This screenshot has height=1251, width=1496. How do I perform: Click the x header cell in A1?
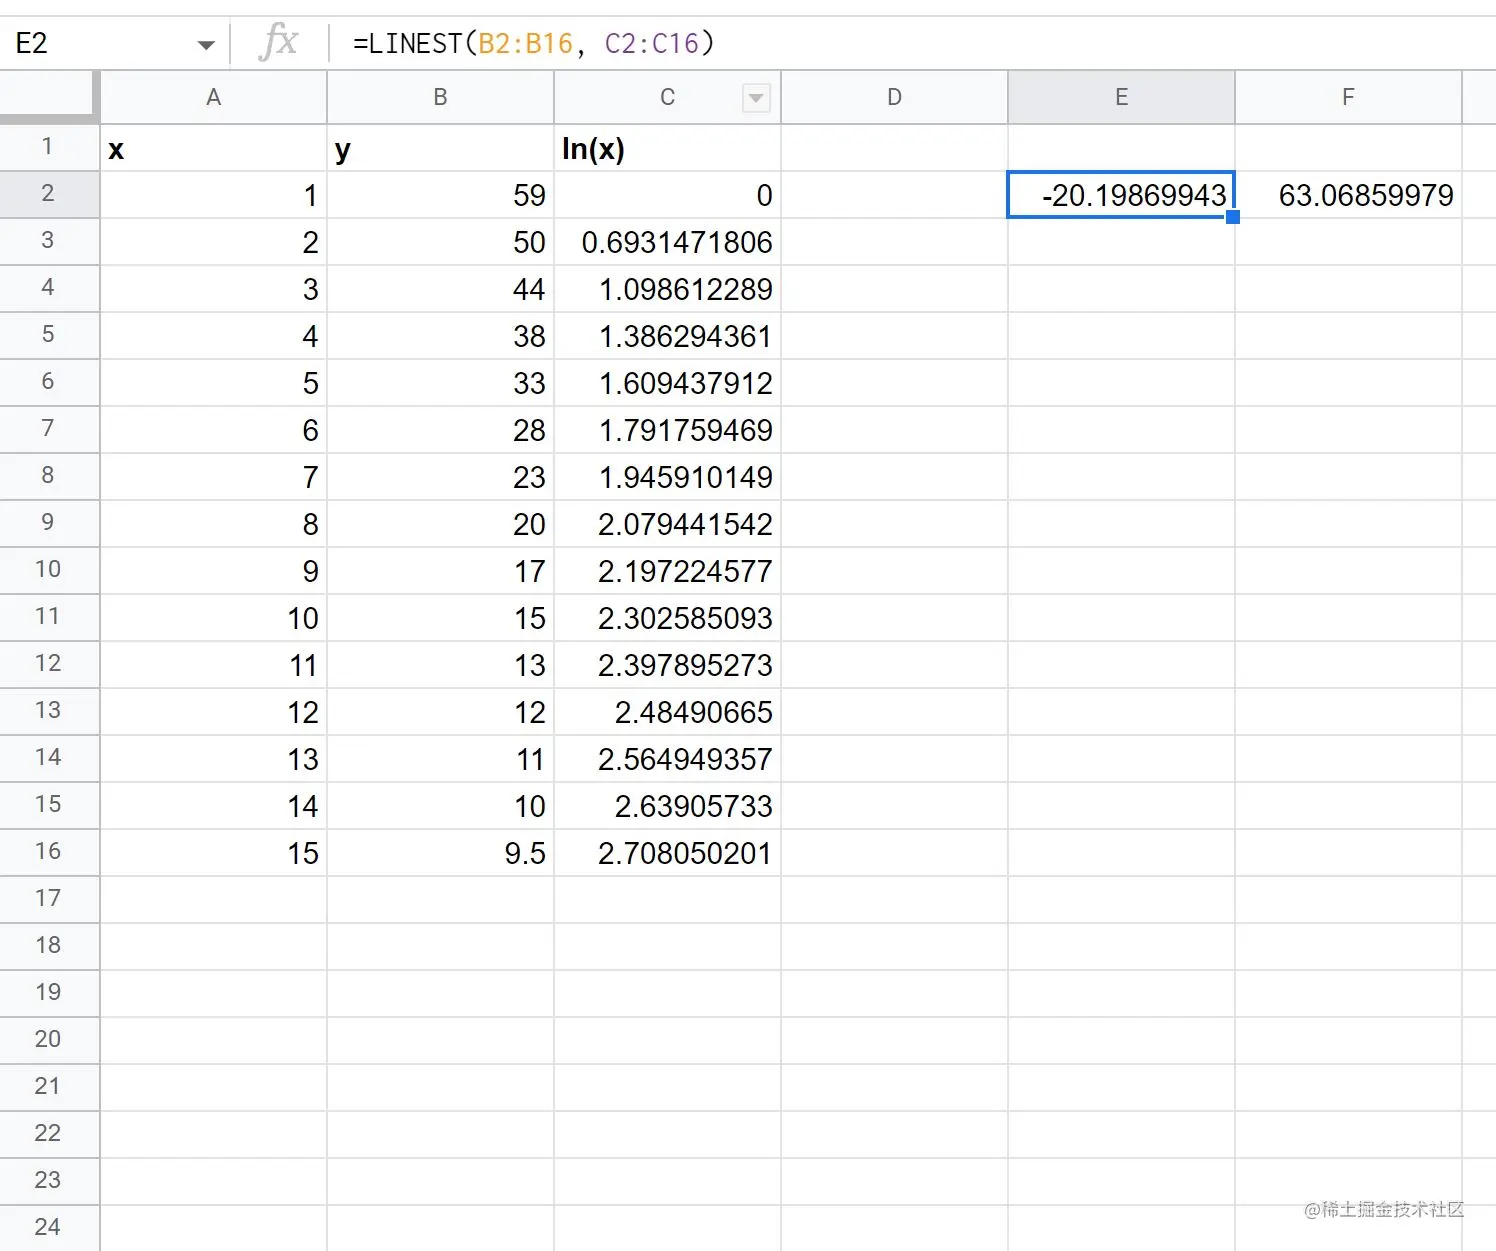point(213,148)
